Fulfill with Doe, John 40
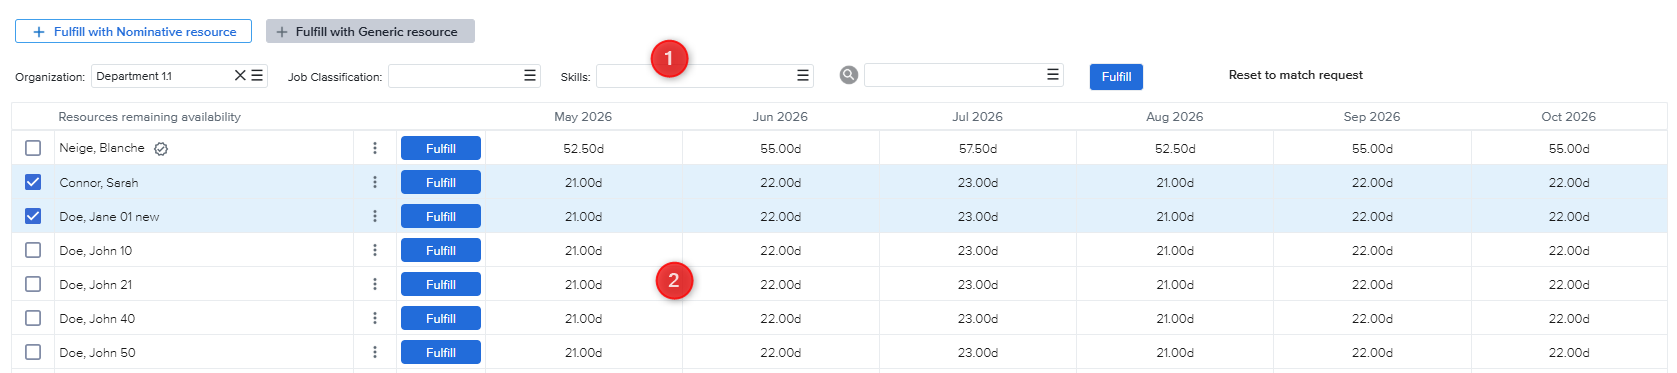 click(x=441, y=318)
